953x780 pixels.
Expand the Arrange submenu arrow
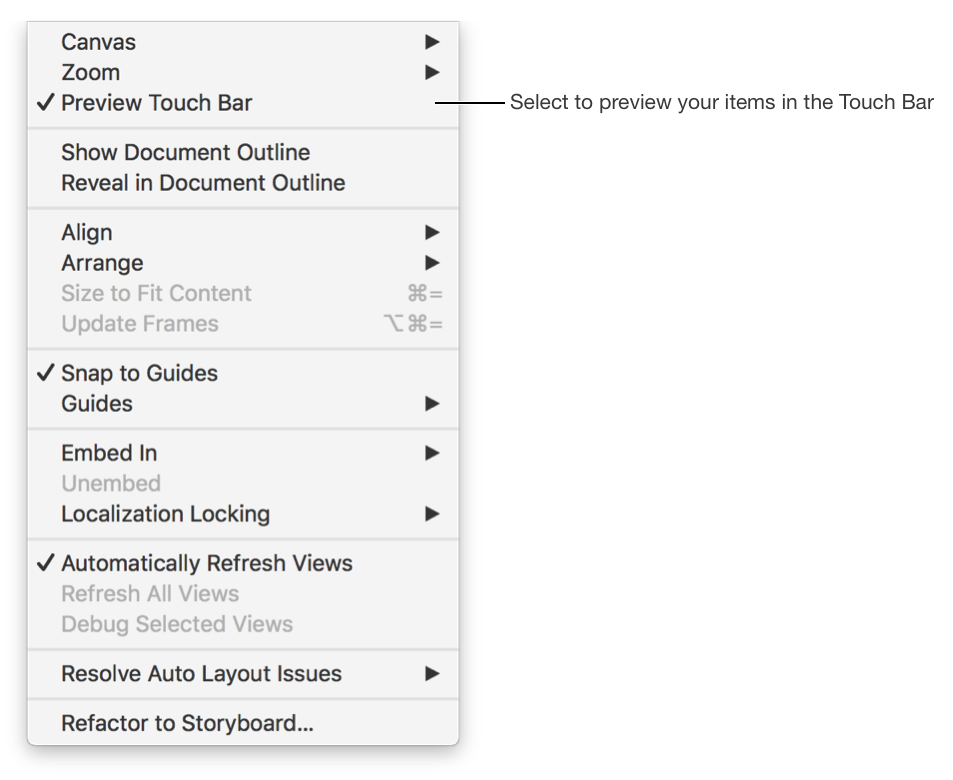[431, 263]
